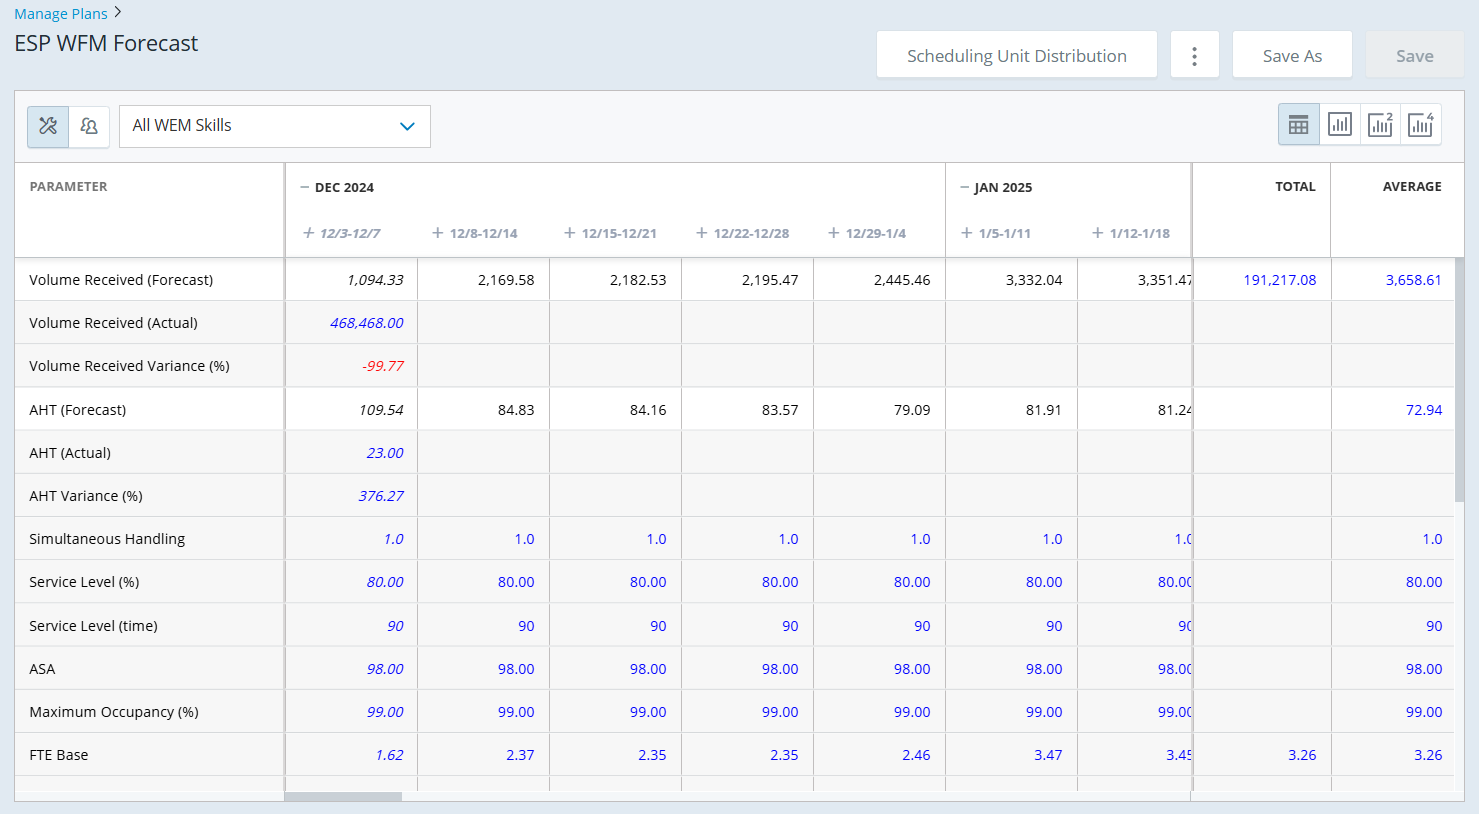Expand the 1/12-1/18 week column

pos(1098,233)
